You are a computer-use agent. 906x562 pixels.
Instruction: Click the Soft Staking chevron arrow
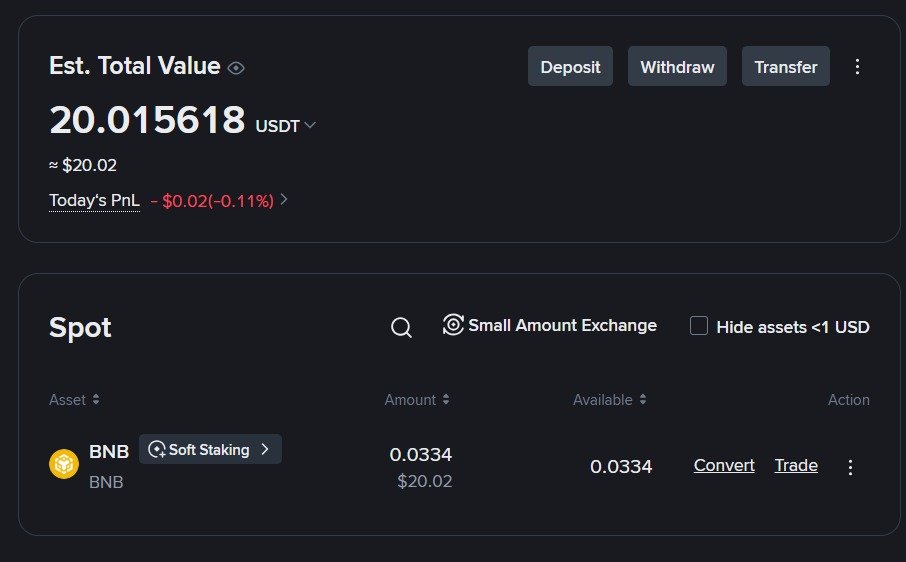pyautogui.click(x=265, y=449)
